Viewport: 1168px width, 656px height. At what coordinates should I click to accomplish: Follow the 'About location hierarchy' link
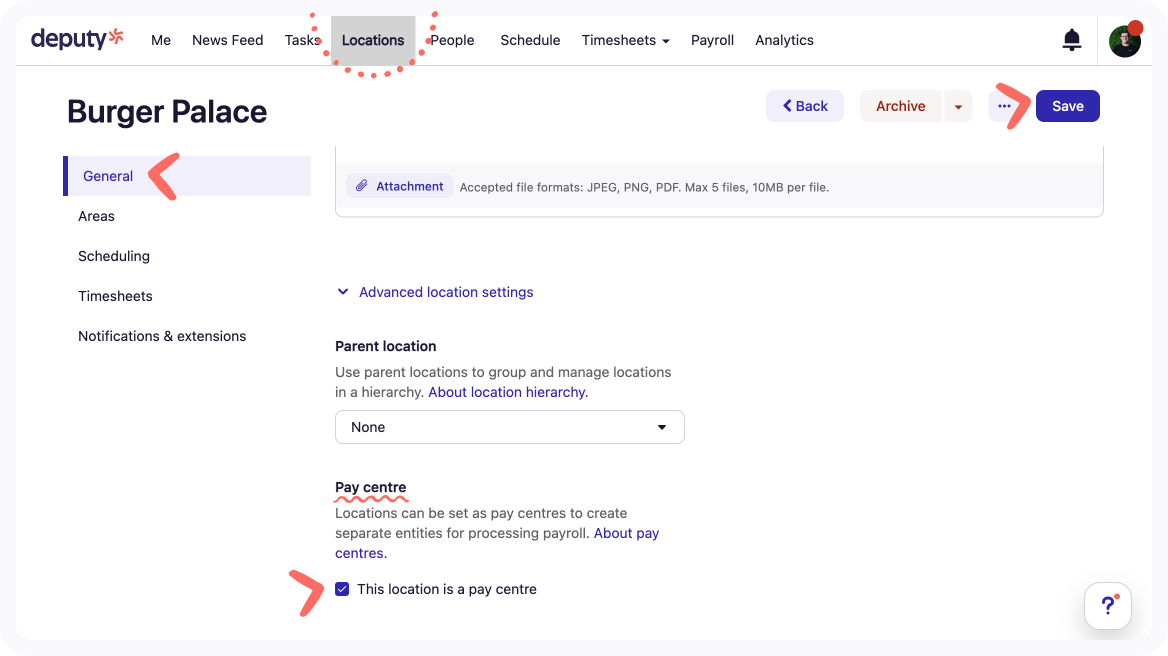pos(508,392)
